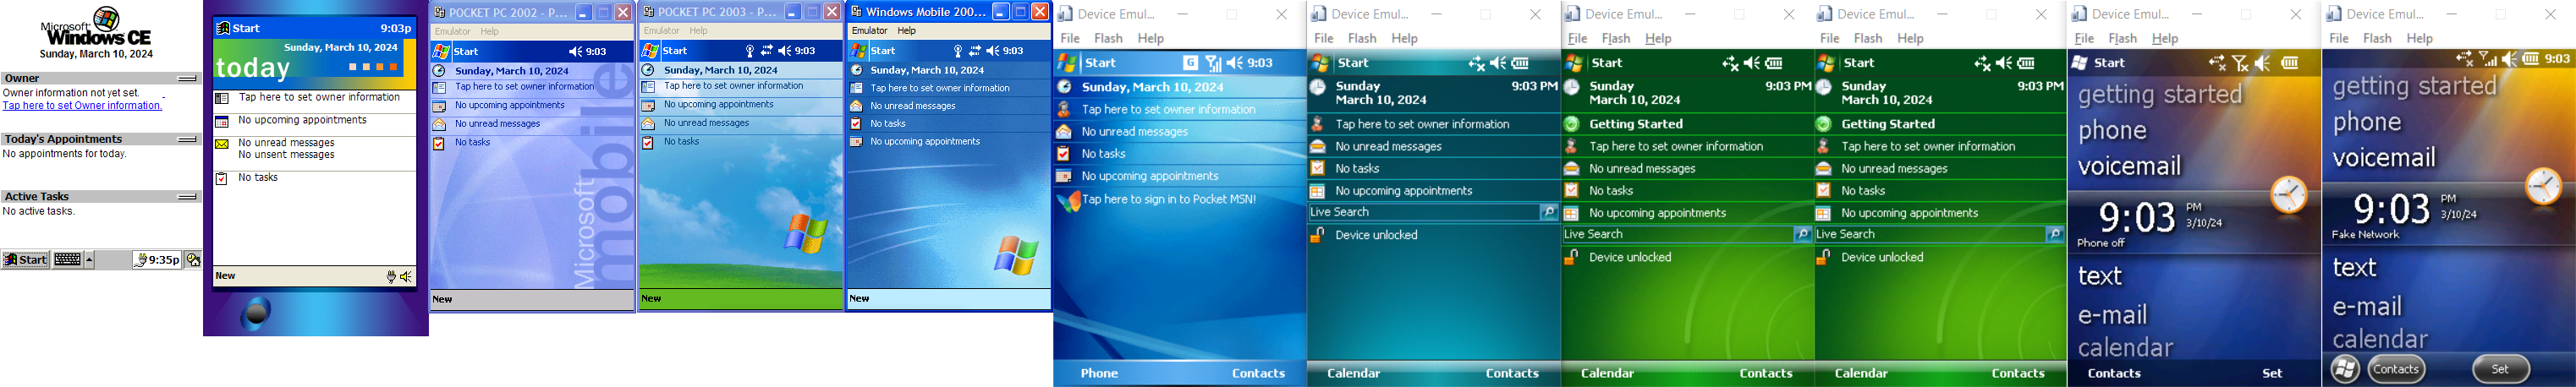
Task: Click the speaker icon in Windows Mobile 2003 SE window
Action: click(x=994, y=51)
